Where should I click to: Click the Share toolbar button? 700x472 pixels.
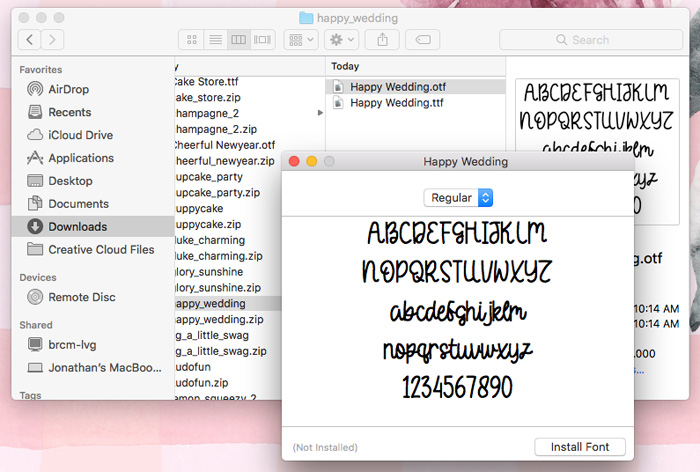(382, 40)
